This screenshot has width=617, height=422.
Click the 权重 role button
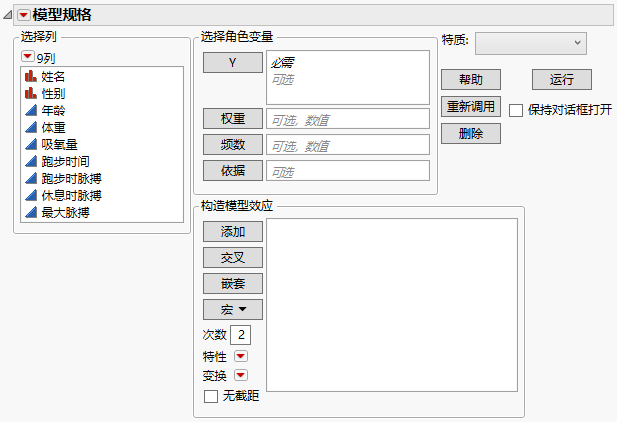233,118
